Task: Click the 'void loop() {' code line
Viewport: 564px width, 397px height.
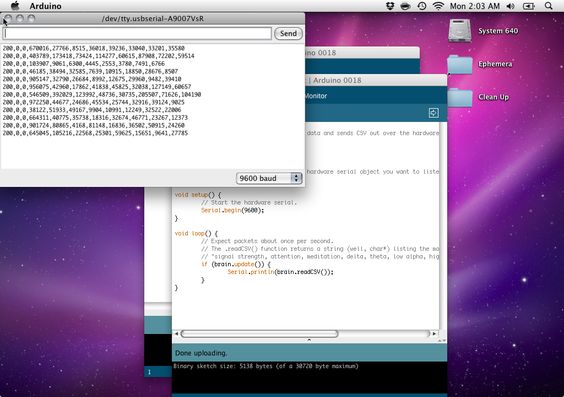Action: tap(196, 233)
